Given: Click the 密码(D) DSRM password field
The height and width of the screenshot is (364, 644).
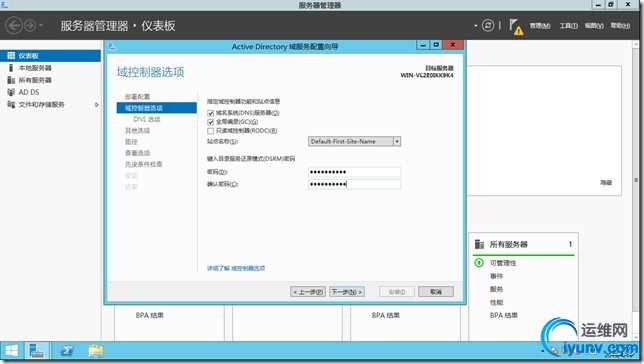Looking at the screenshot, I should click(x=354, y=172).
